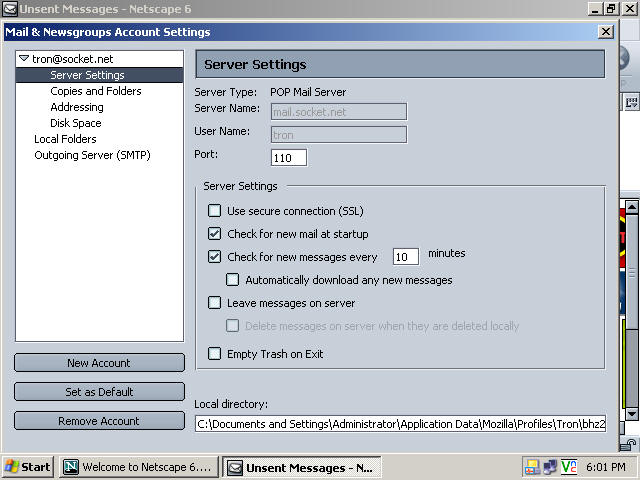Click the Server Name field mail.socket.net
This screenshot has height=480, width=640.
point(339,111)
